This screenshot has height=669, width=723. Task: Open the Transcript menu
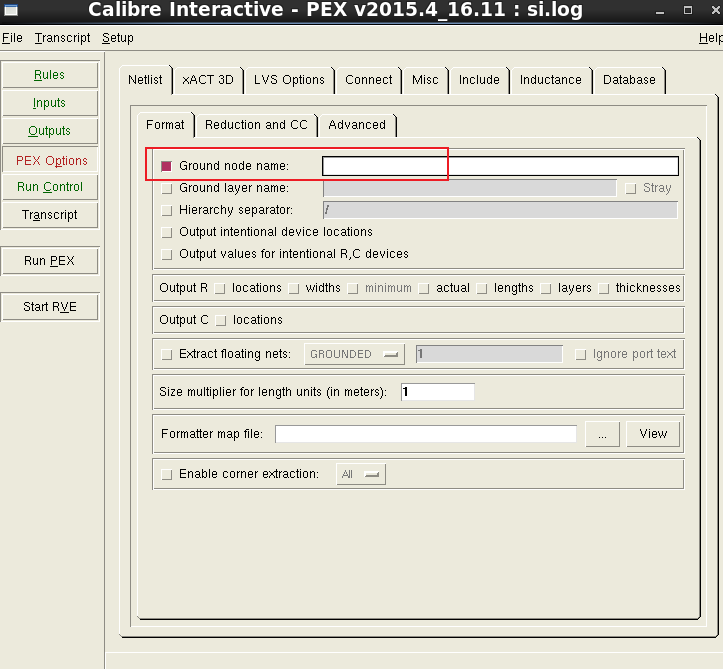pyautogui.click(x=62, y=38)
